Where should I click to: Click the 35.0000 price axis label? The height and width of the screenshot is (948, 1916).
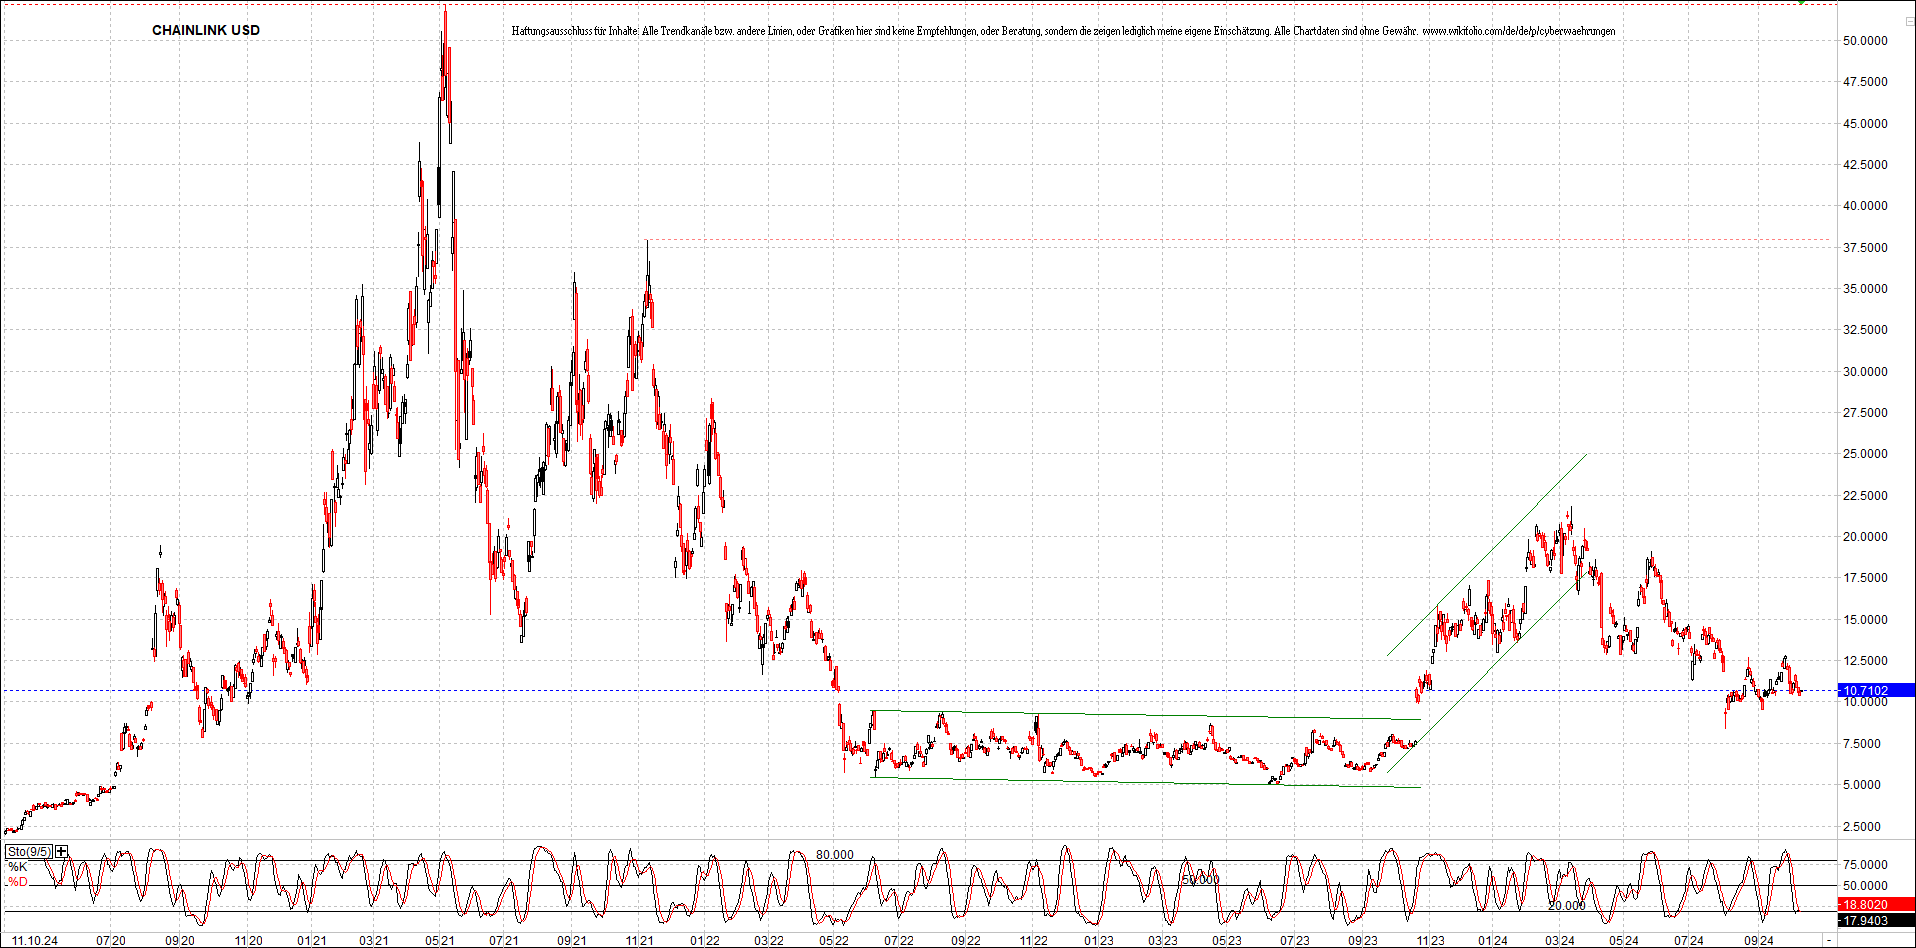(x=1866, y=289)
